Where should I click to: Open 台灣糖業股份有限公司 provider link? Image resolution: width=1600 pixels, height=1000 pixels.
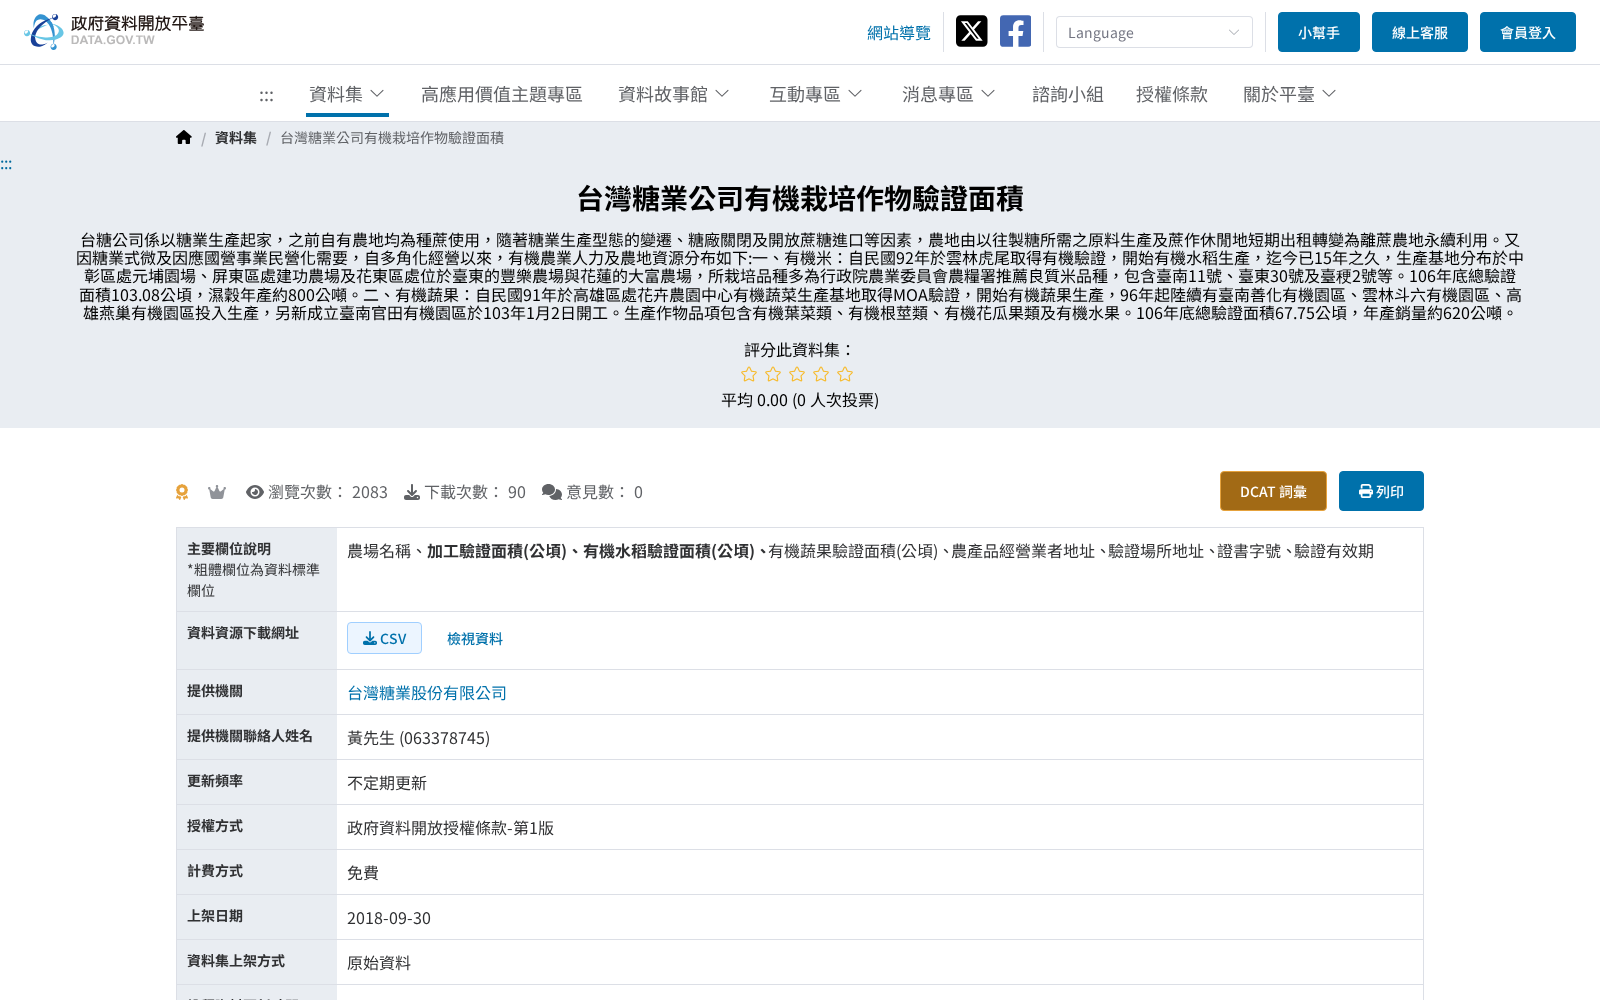coord(427,693)
